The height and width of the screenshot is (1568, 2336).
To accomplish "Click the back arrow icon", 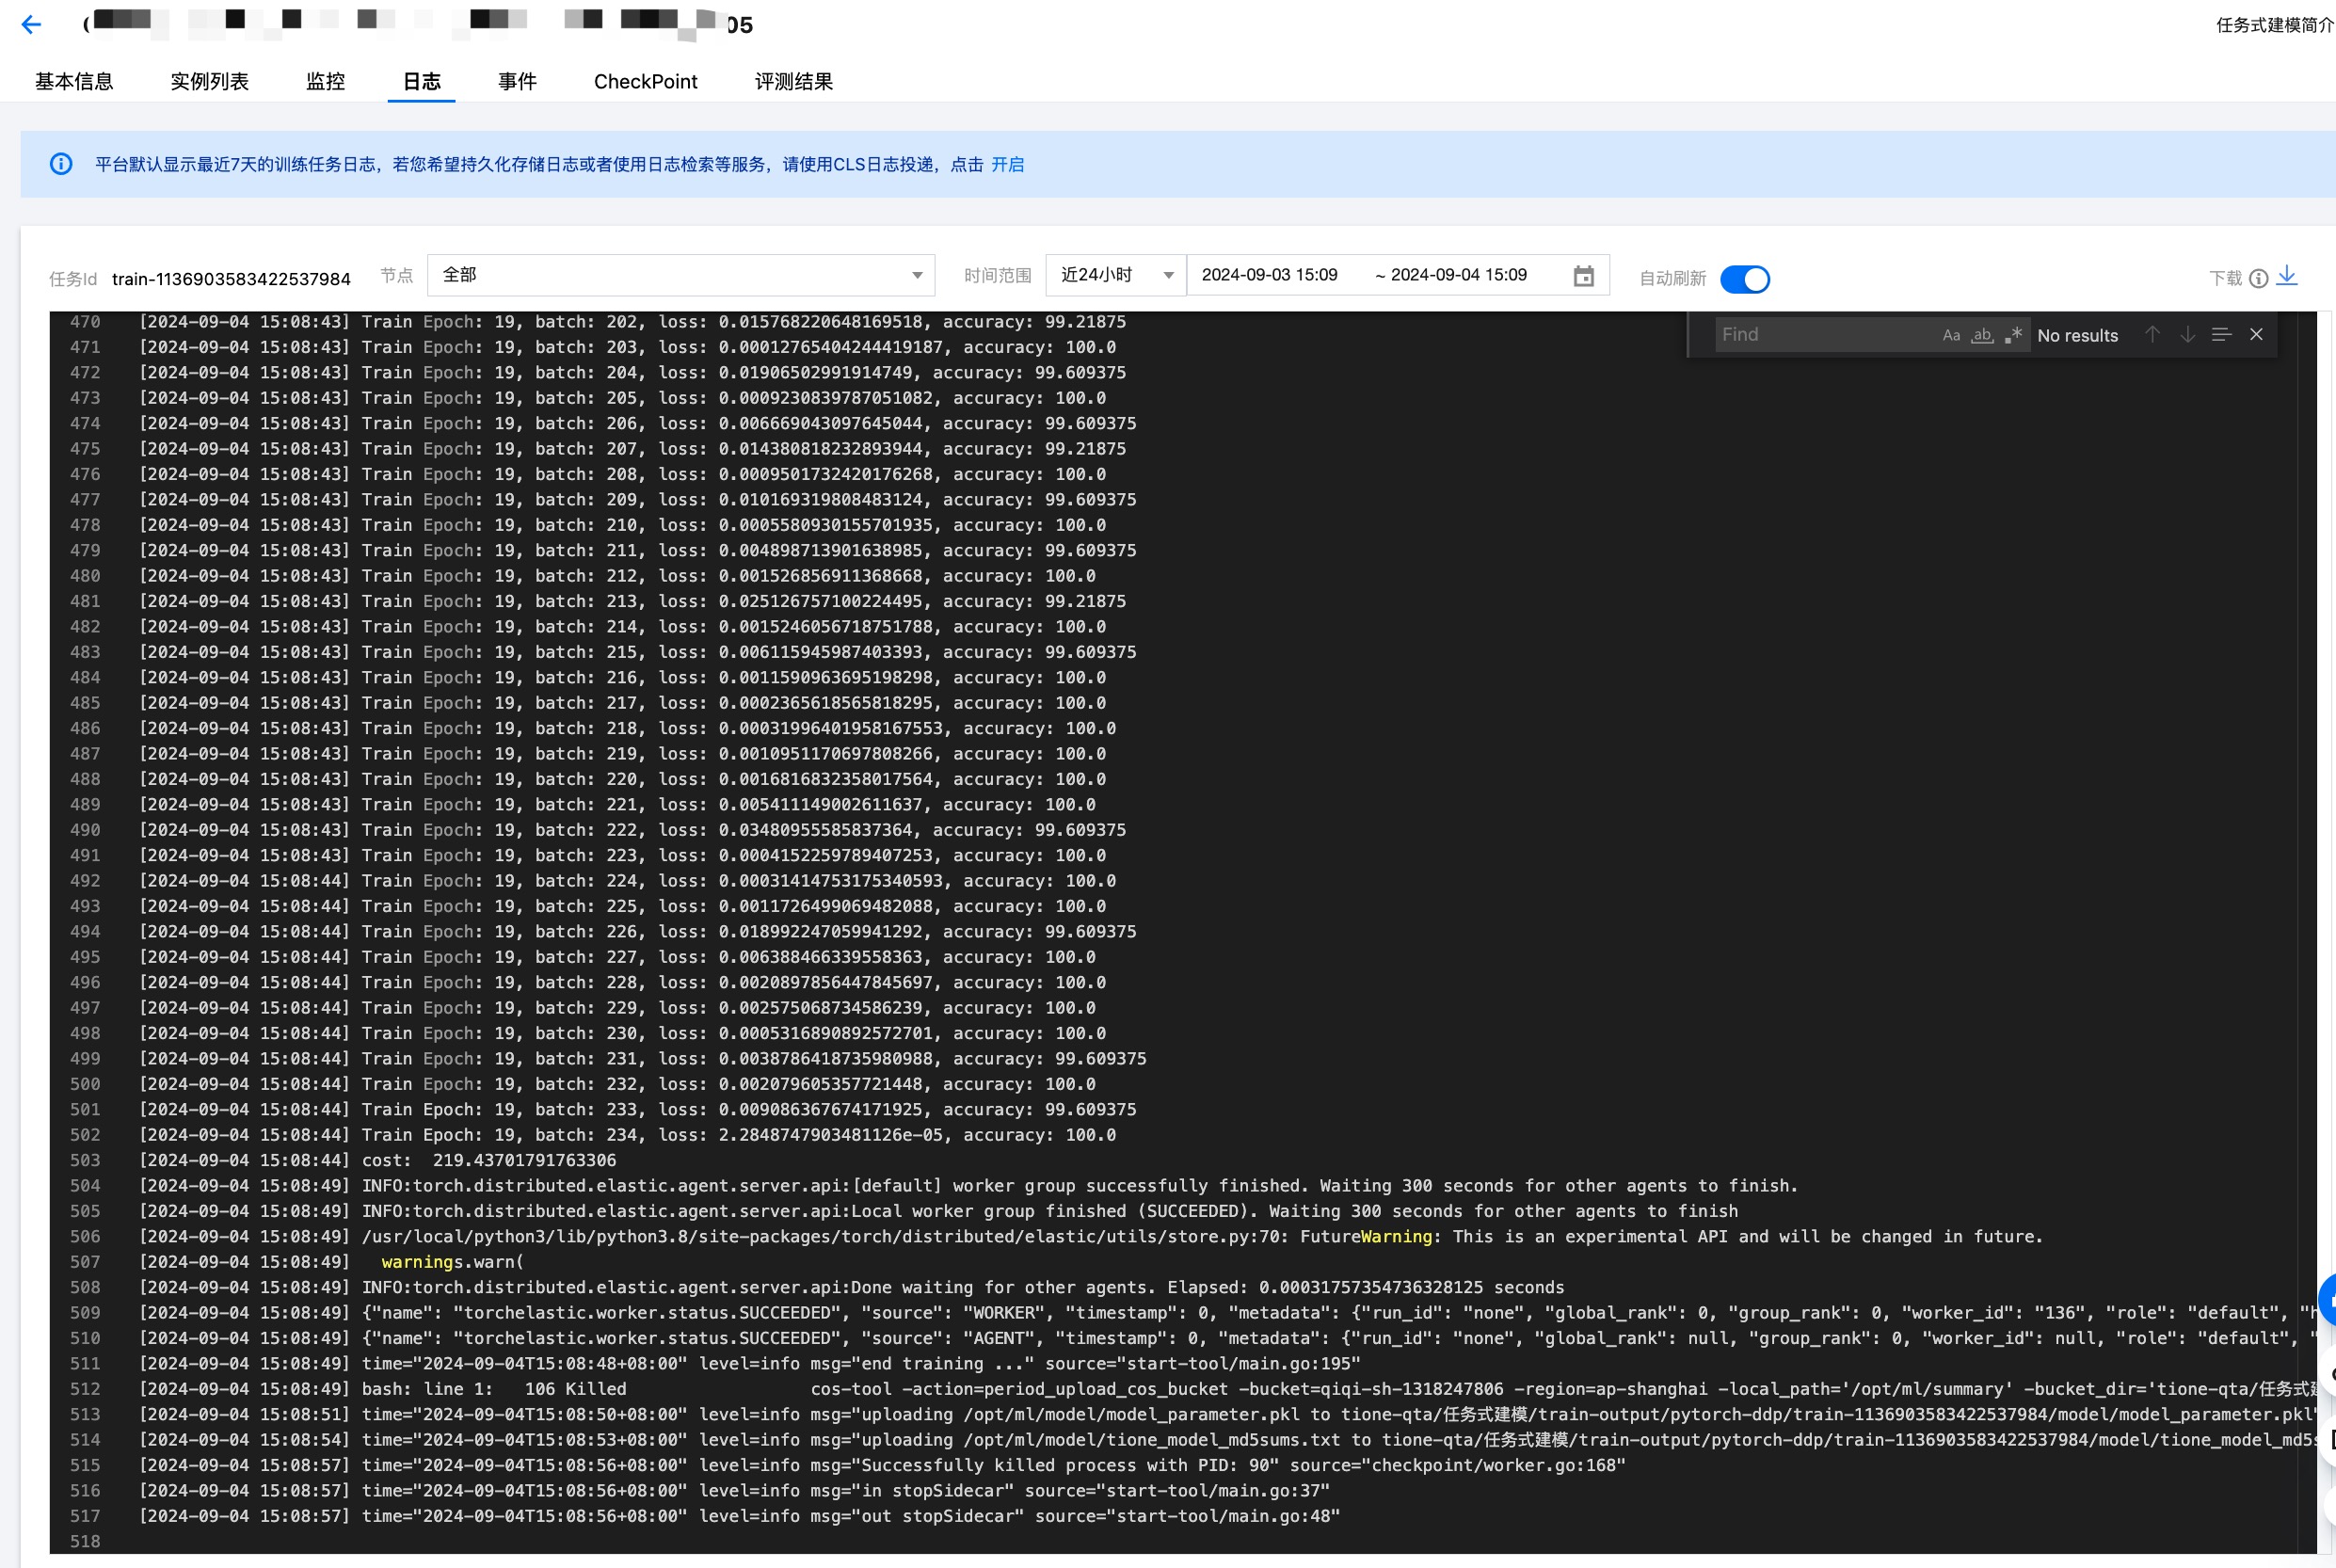I will [31, 25].
